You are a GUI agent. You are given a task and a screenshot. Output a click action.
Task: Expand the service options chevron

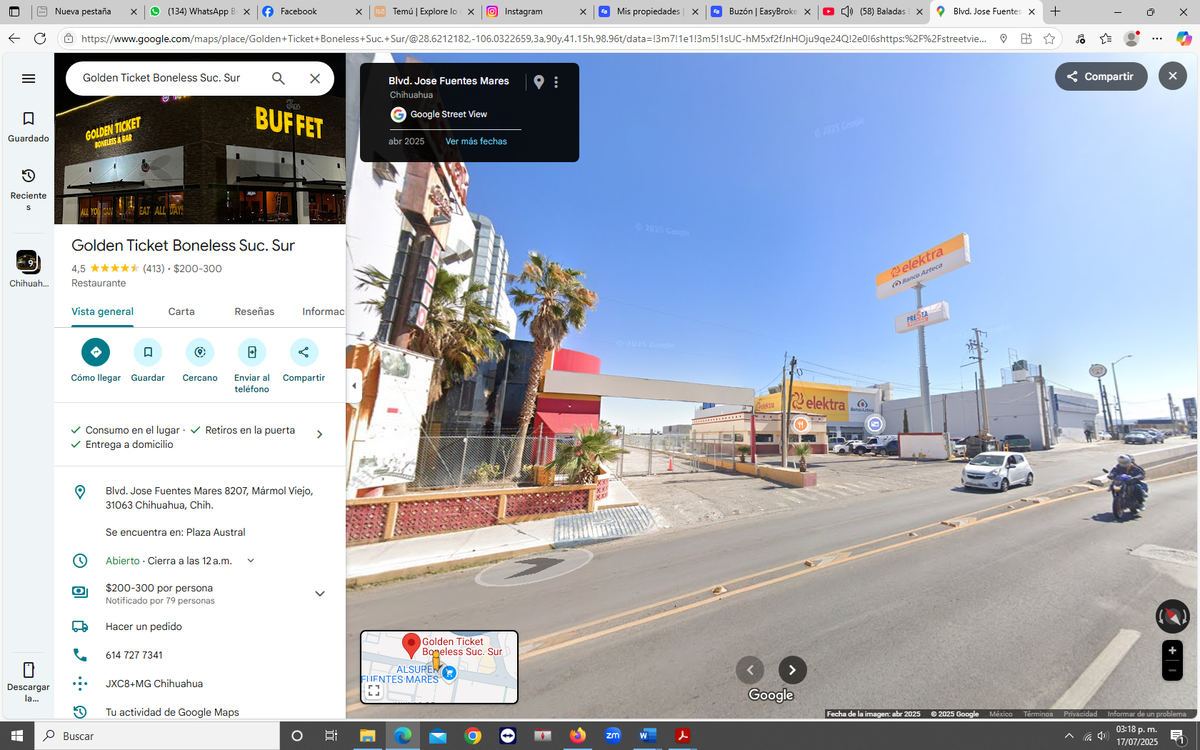[x=319, y=435]
